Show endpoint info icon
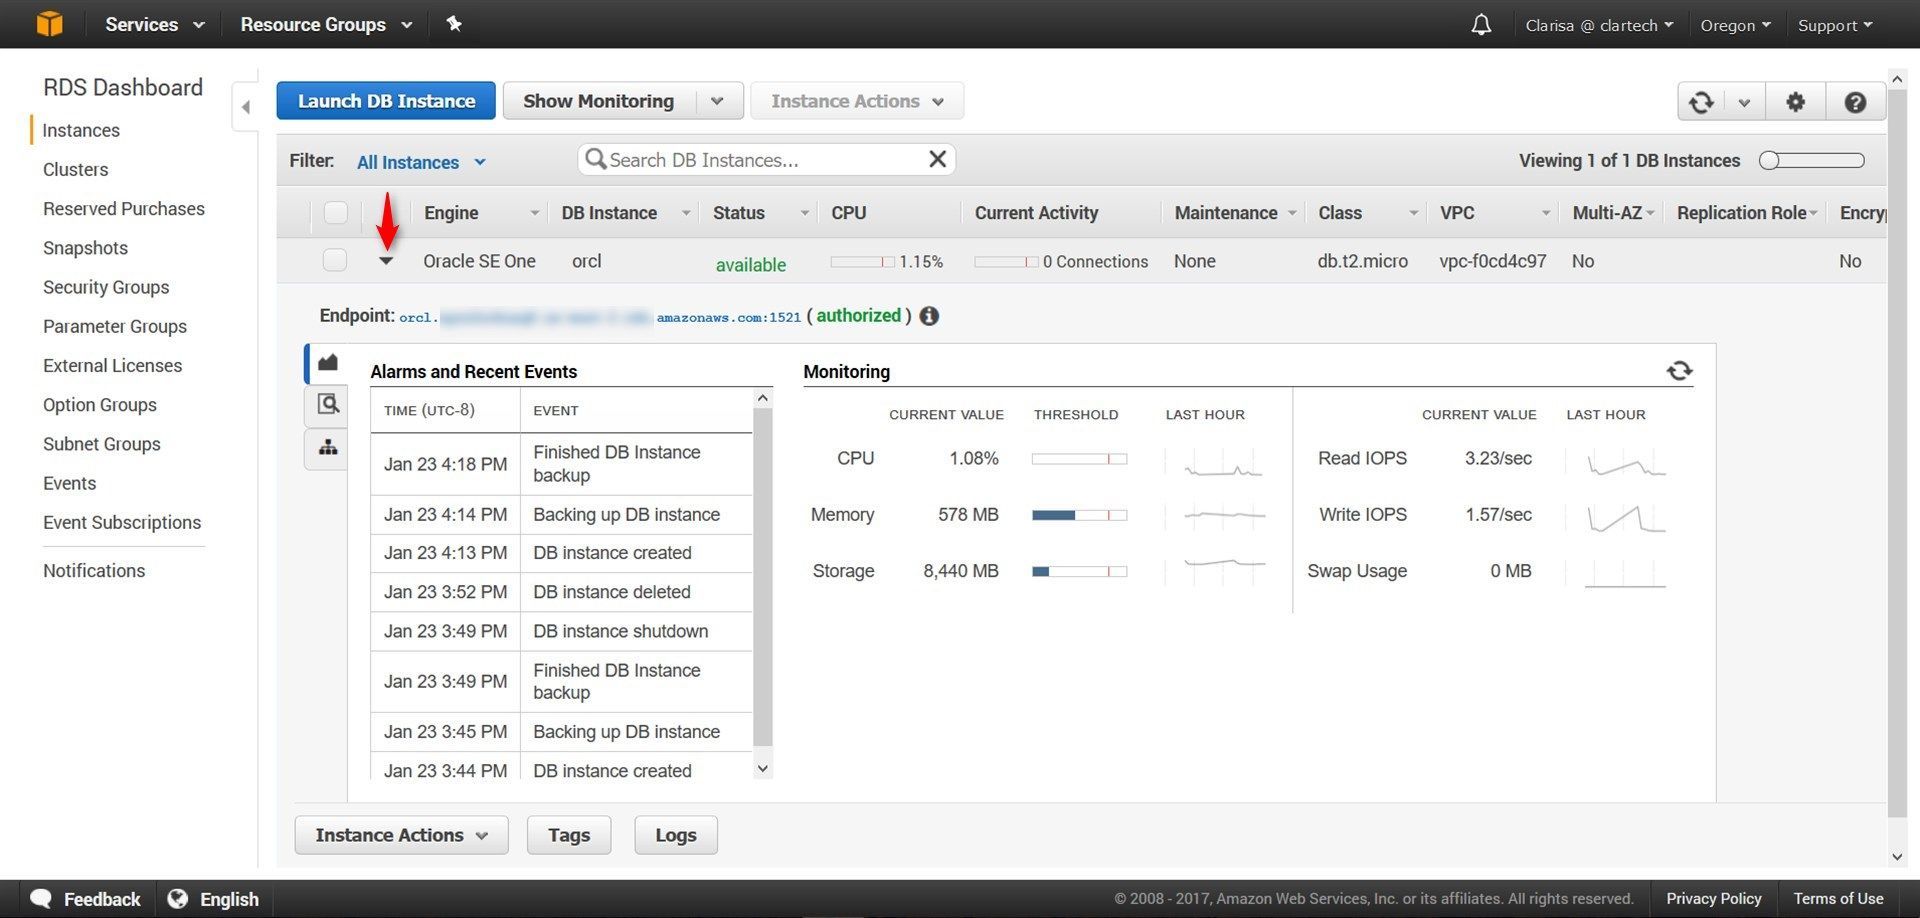Screen dimensions: 1920x918 pyautogui.click(x=929, y=316)
